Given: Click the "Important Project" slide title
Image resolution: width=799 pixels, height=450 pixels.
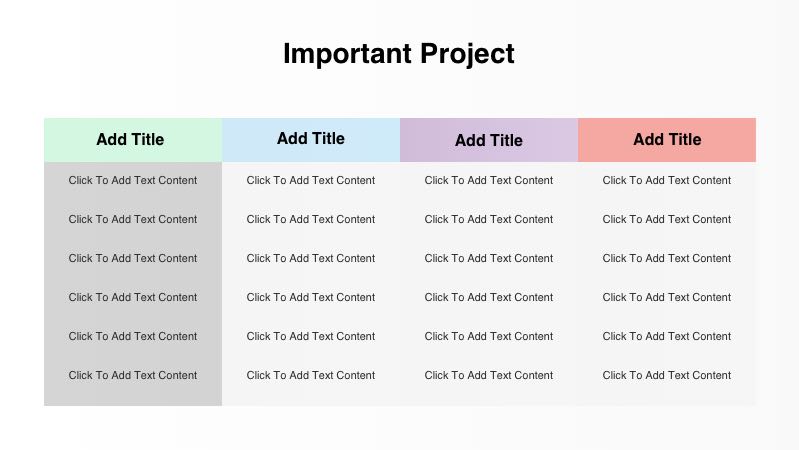Looking at the screenshot, I should pyautogui.click(x=398, y=54).
